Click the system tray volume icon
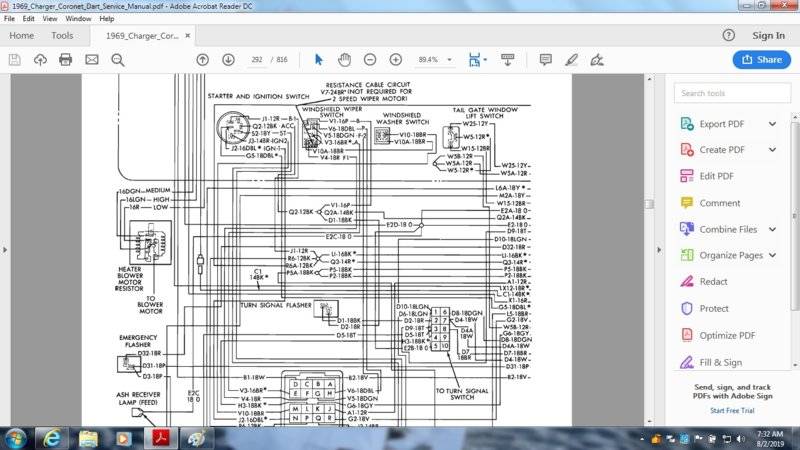This screenshot has height=450, width=800. pyautogui.click(x=740, y=439)
